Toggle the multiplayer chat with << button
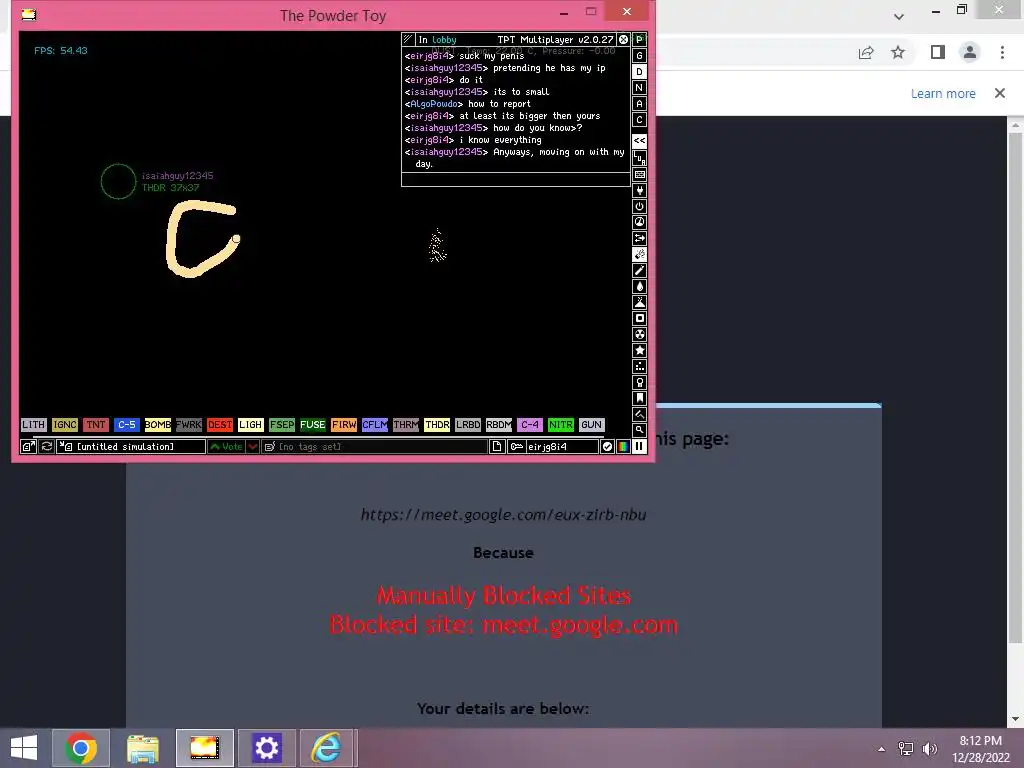The image size is (1024, 768). 639,140
